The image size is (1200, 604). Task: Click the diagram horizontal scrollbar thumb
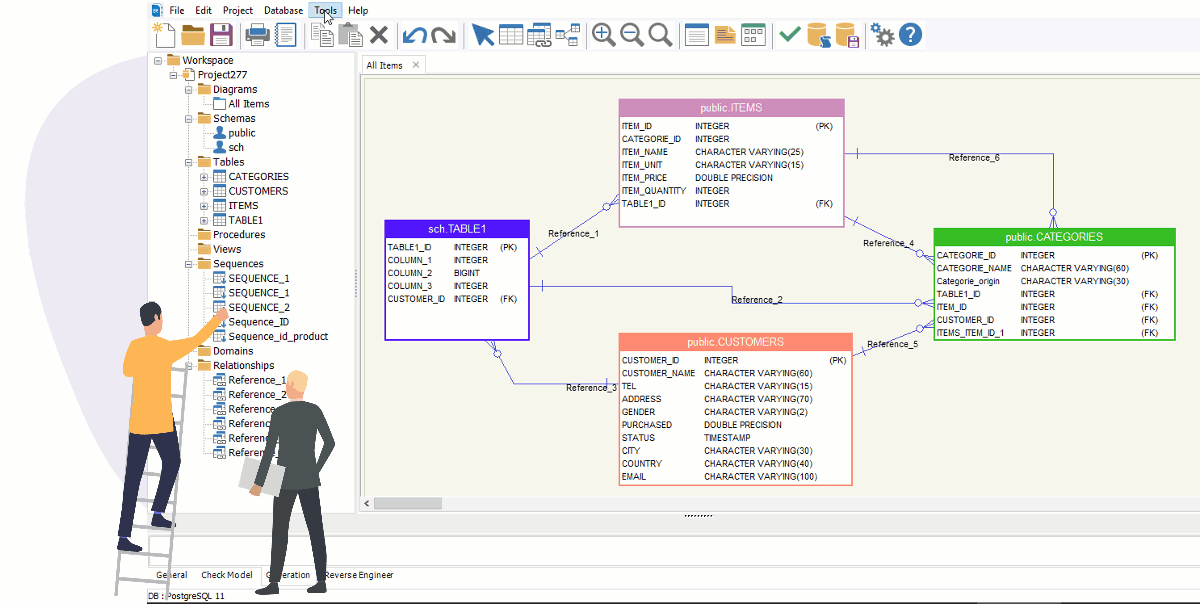point(408,503)
